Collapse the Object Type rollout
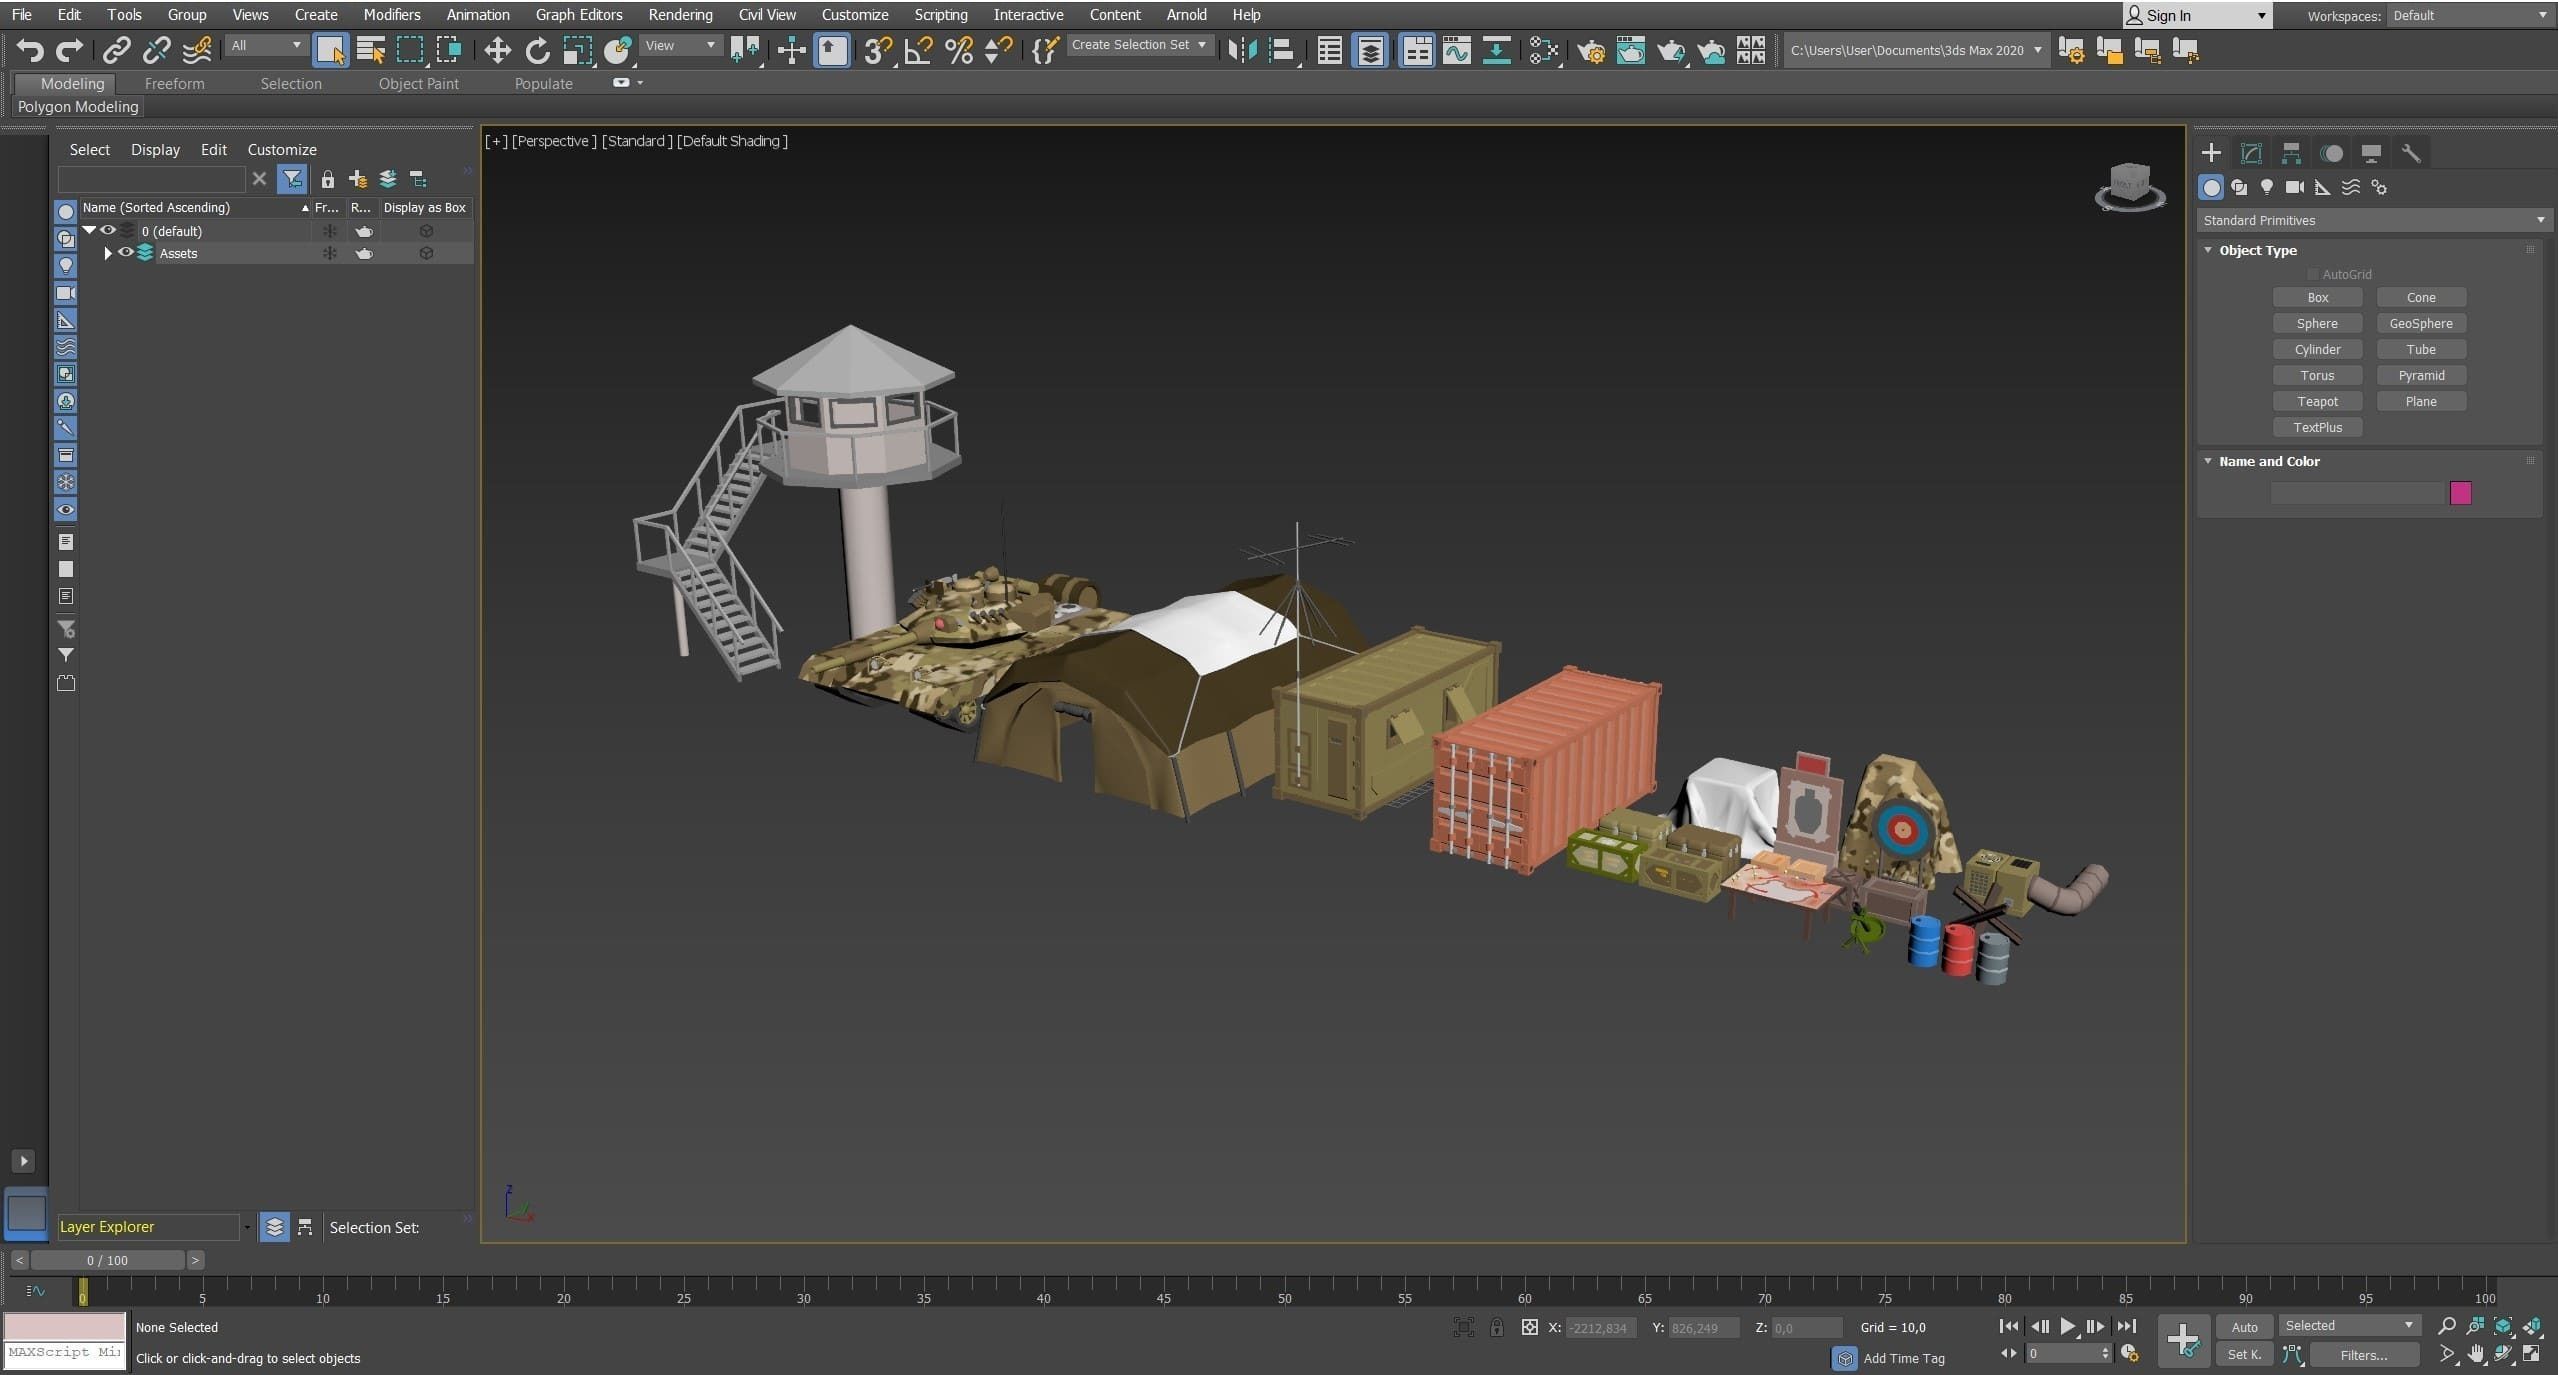 point(2208,250)
